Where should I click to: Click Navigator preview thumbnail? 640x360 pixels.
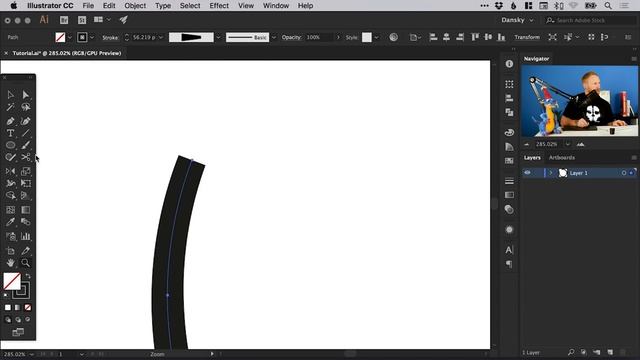[x=580, y=101]
